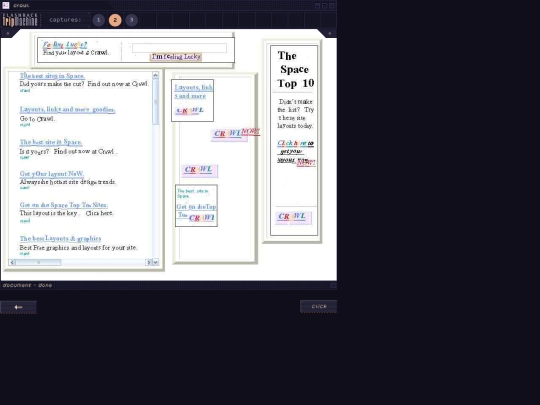Viewport: 540px width, 405px height.
Task: Click the back arrow button
Action: [18, 307]
